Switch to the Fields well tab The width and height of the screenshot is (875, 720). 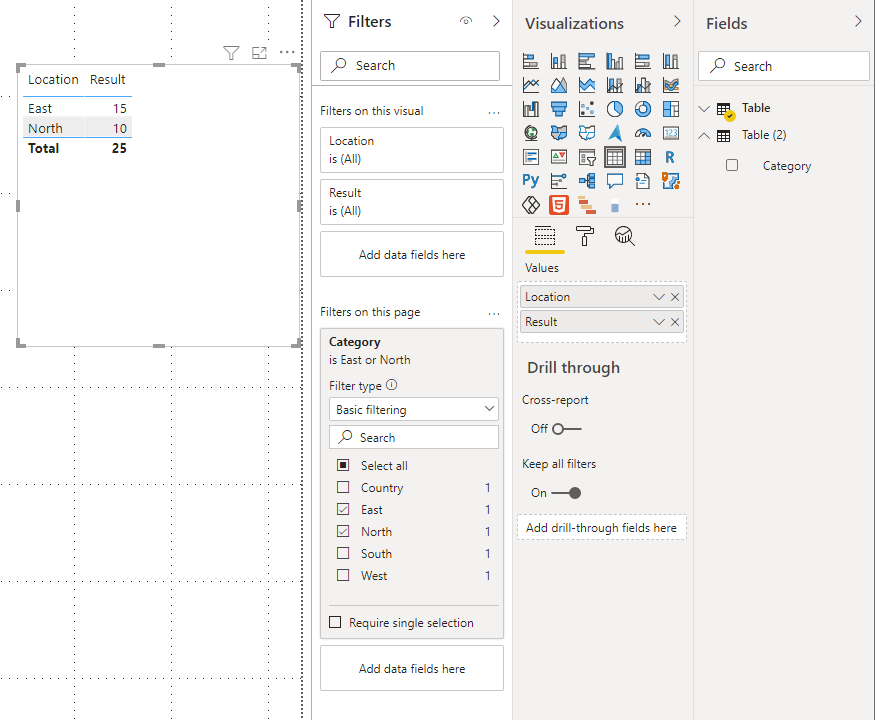(x=545, y=236)
